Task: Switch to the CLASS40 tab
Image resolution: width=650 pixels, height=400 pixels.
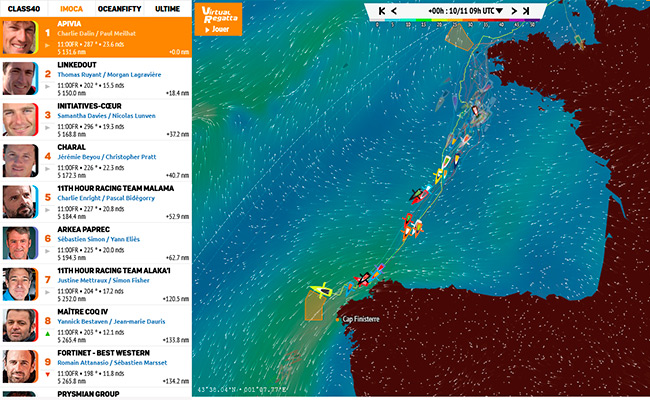Action: (x=22, y=9)
